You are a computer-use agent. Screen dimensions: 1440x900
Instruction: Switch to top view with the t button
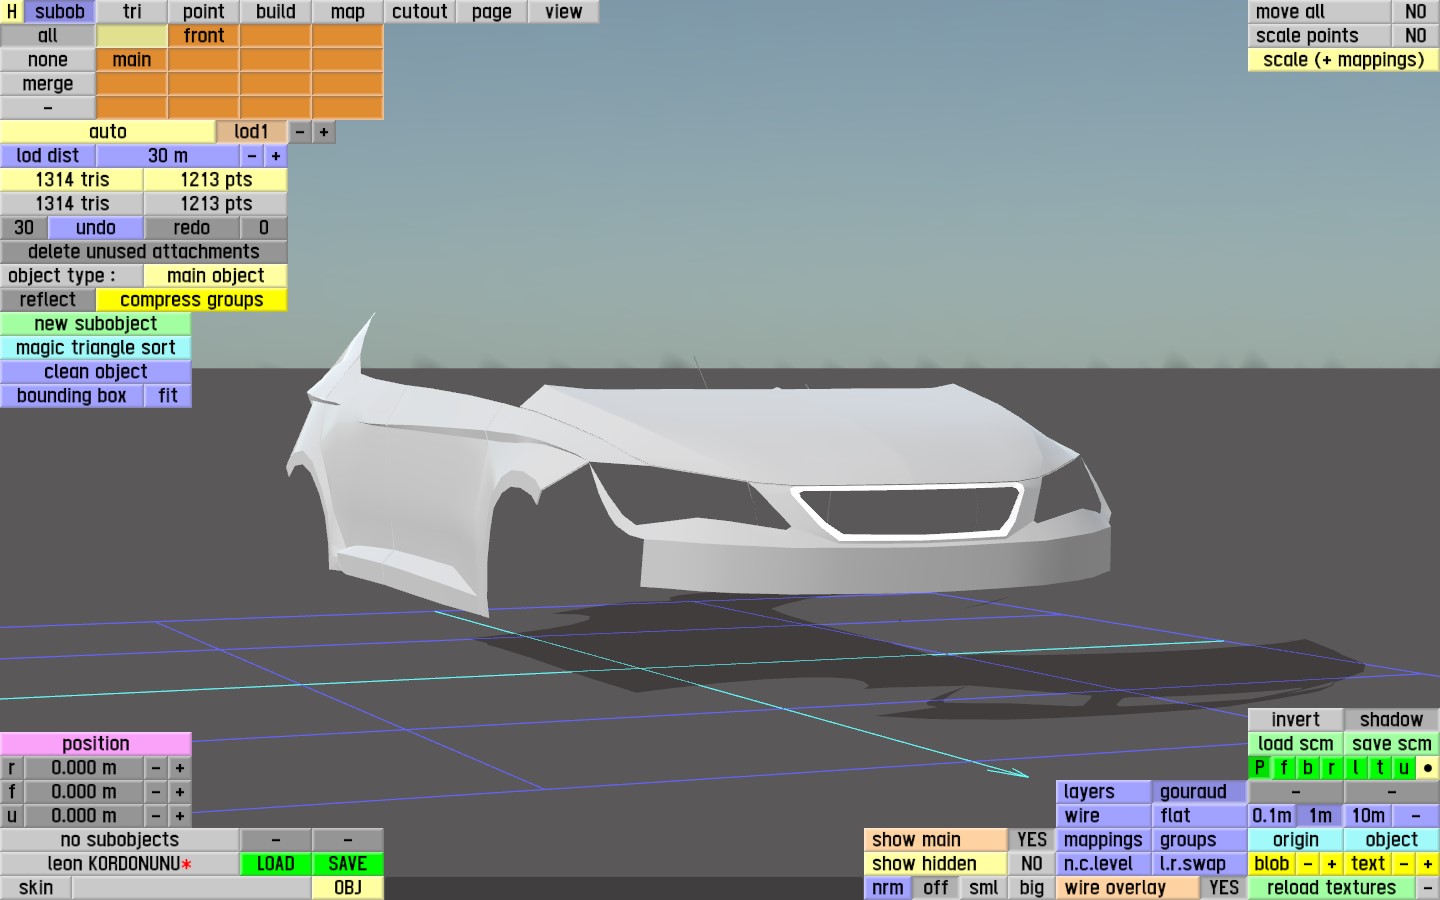click(1380, 768)
